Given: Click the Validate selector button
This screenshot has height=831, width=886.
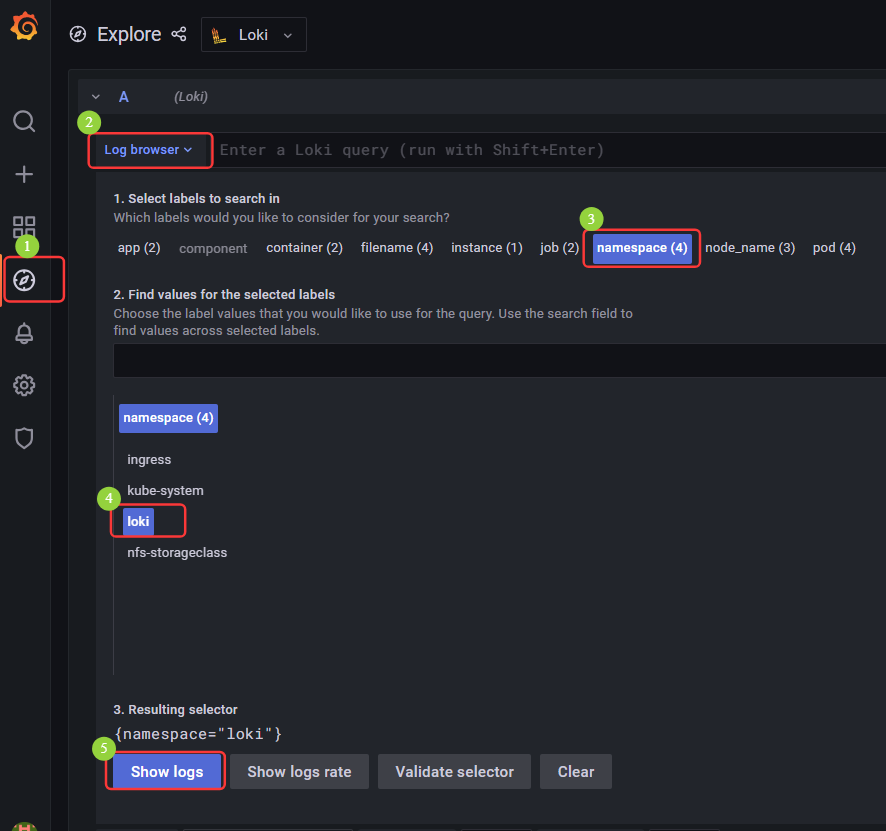Looking at the screenshot, I should pyautogui.click(x=454, y=772).
